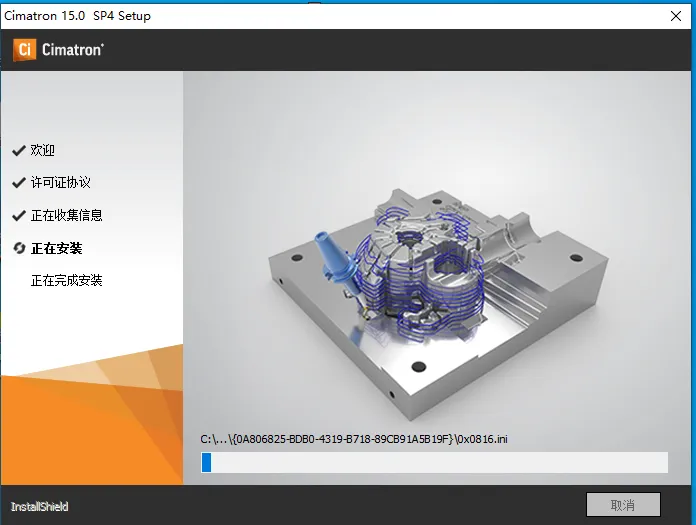Select the 正在完成安装 step label
The width and height of the screenshot is (696, 525).
(67, 280)
